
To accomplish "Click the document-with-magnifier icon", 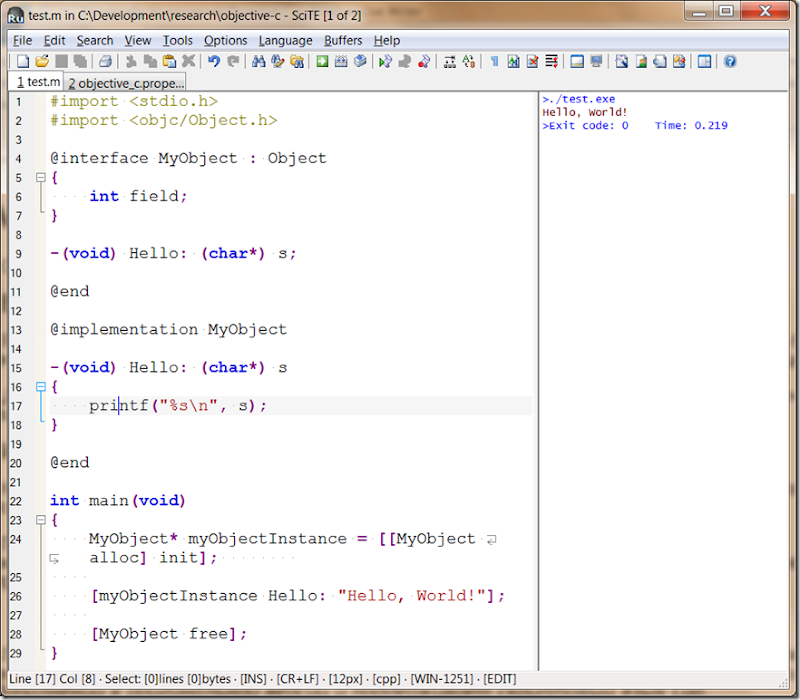I will pyautogui.click(x=660, y=62).
